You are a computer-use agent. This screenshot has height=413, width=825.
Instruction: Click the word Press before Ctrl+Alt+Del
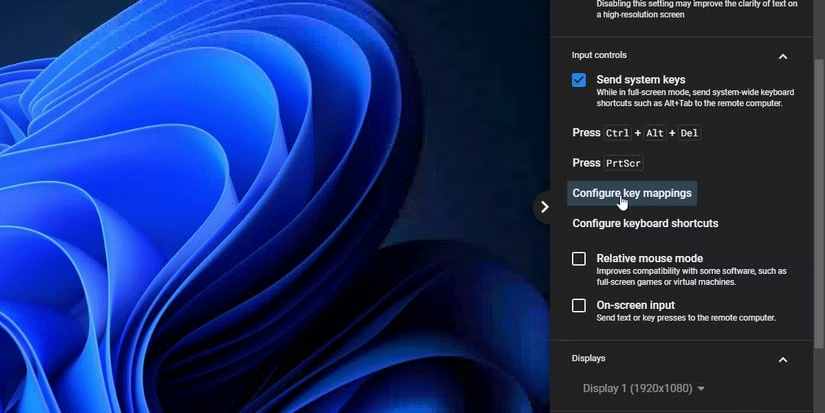coord(586,133)
